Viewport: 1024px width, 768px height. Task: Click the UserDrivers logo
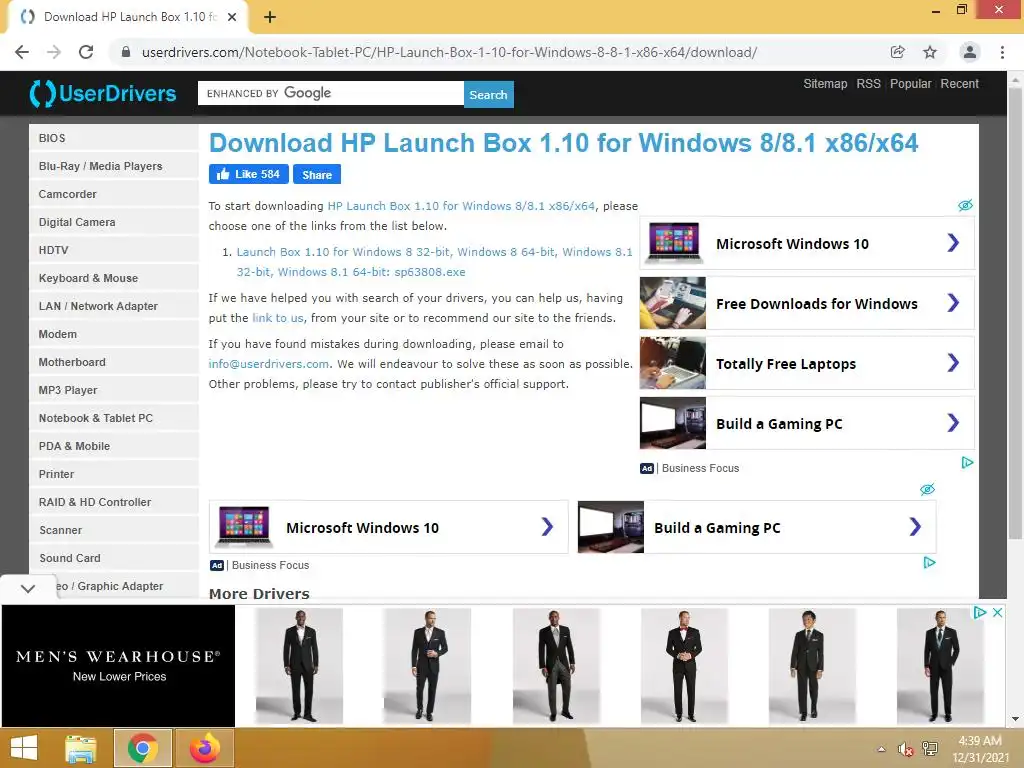click(x=103, y=93)
